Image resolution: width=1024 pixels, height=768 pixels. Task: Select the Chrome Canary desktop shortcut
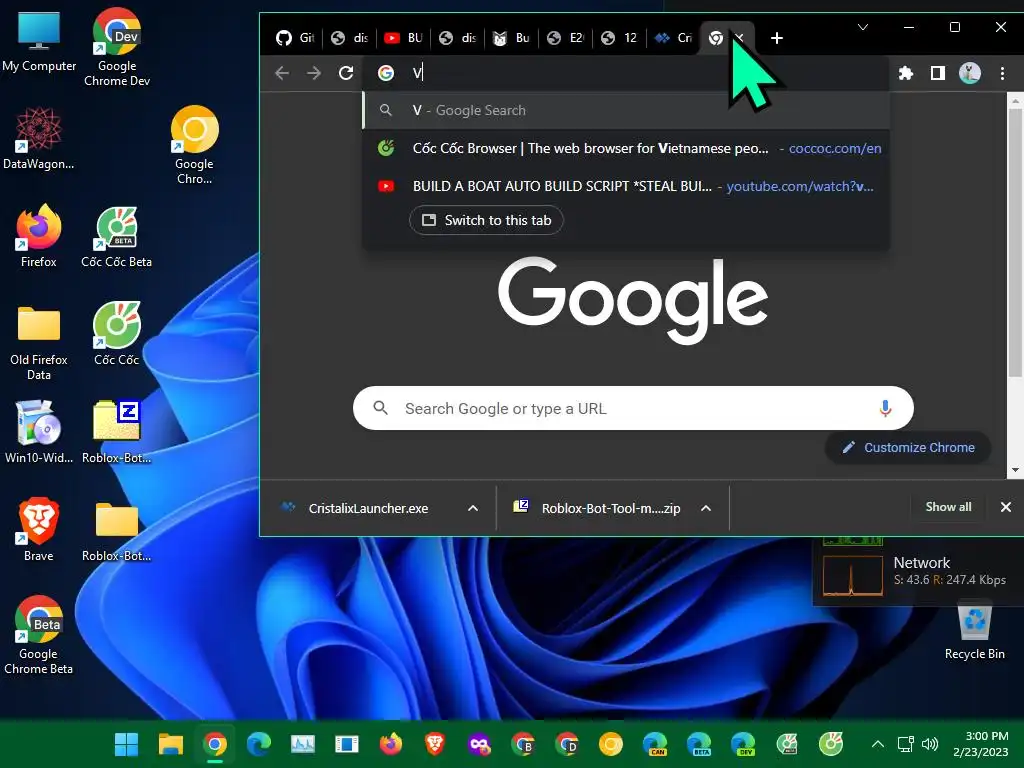[194, 145]
